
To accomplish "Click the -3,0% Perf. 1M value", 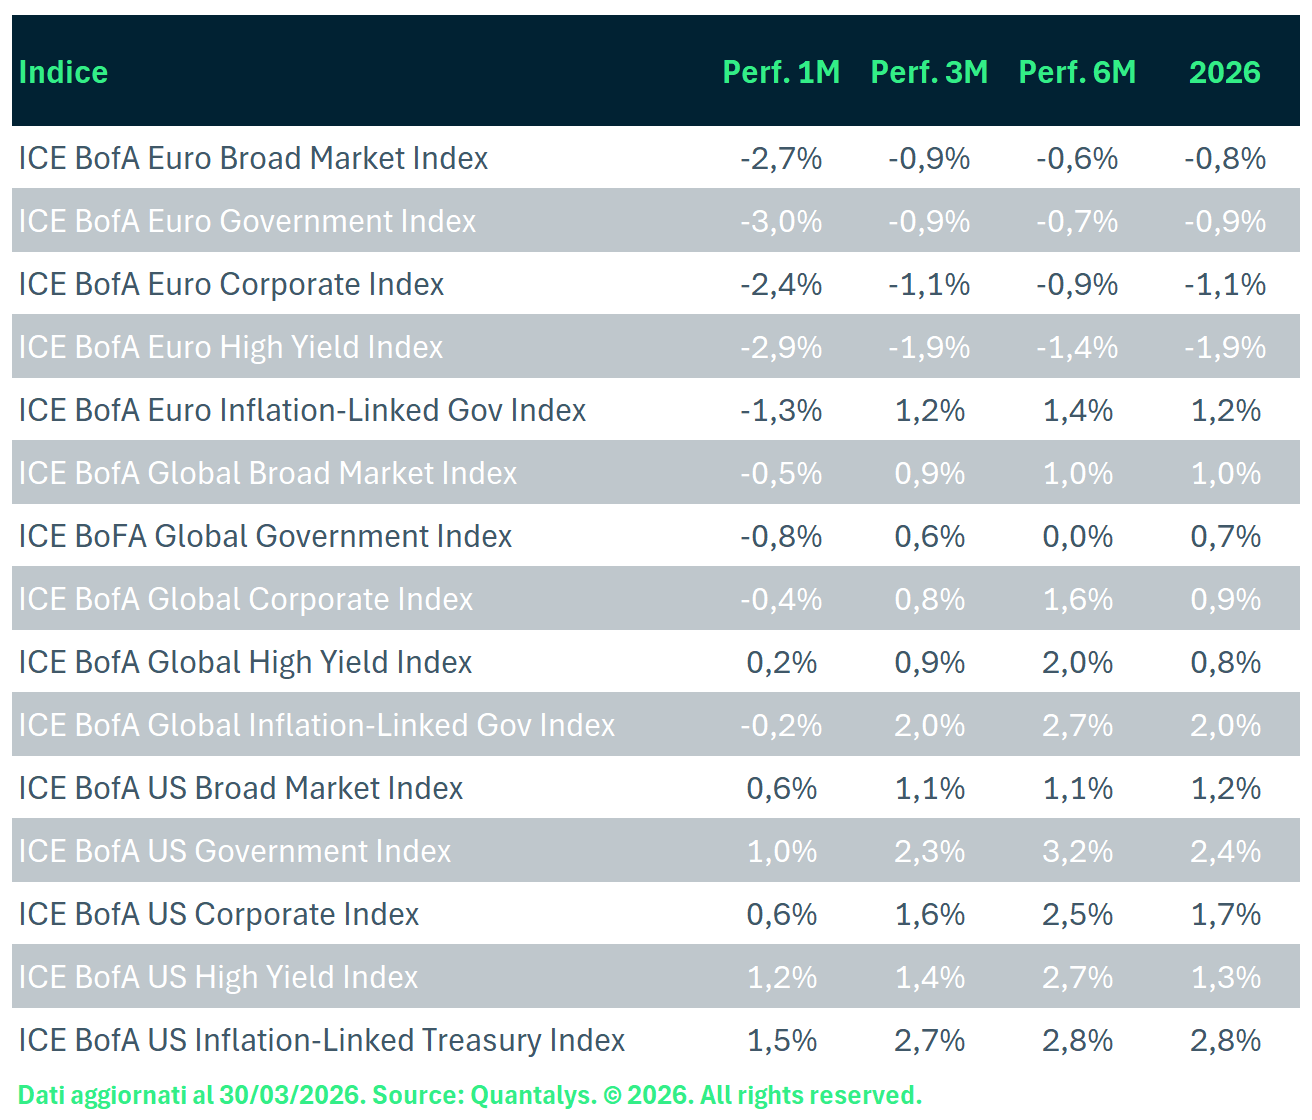I will [x=781, y=221].
